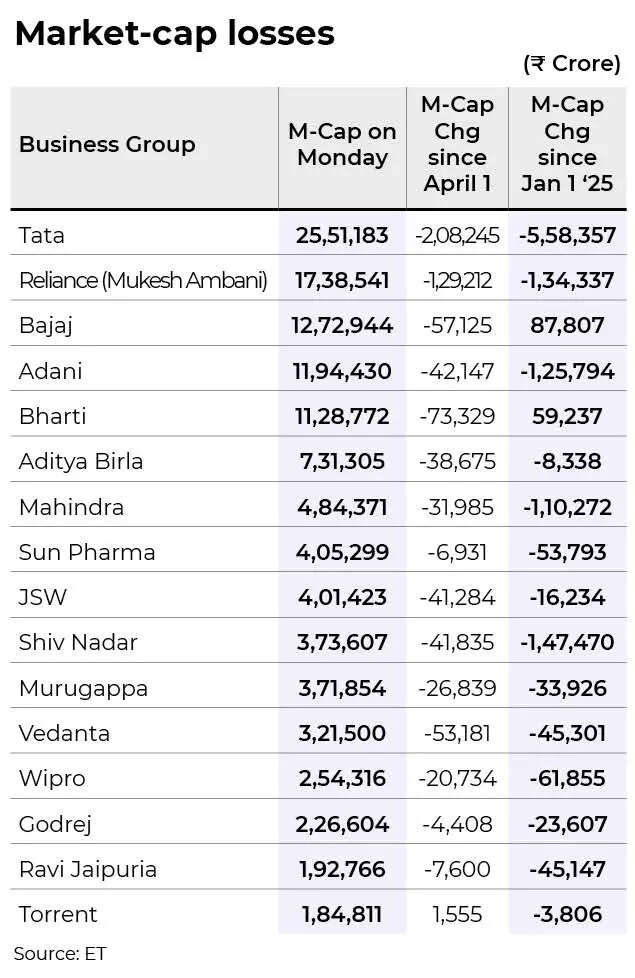
Task: Select the Source: ET footnote
Action: [60, 954]
